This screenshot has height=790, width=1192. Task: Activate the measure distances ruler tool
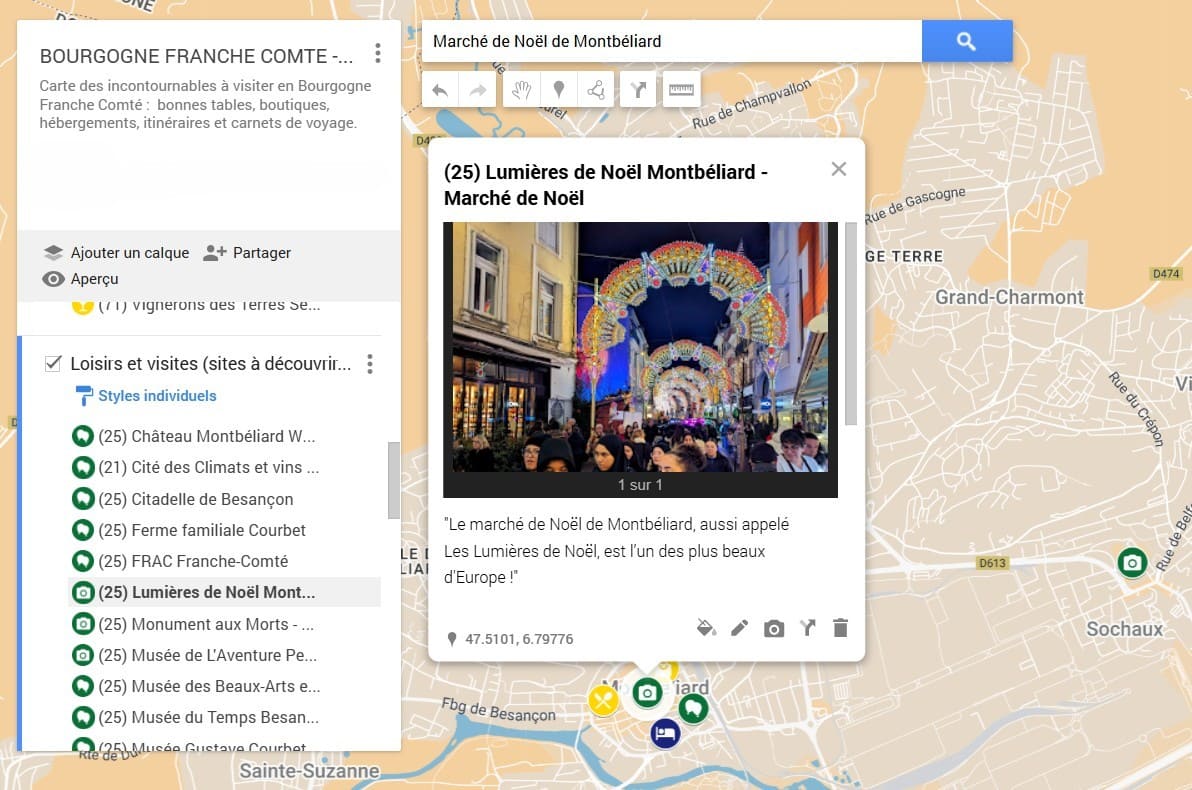[681, 89]
